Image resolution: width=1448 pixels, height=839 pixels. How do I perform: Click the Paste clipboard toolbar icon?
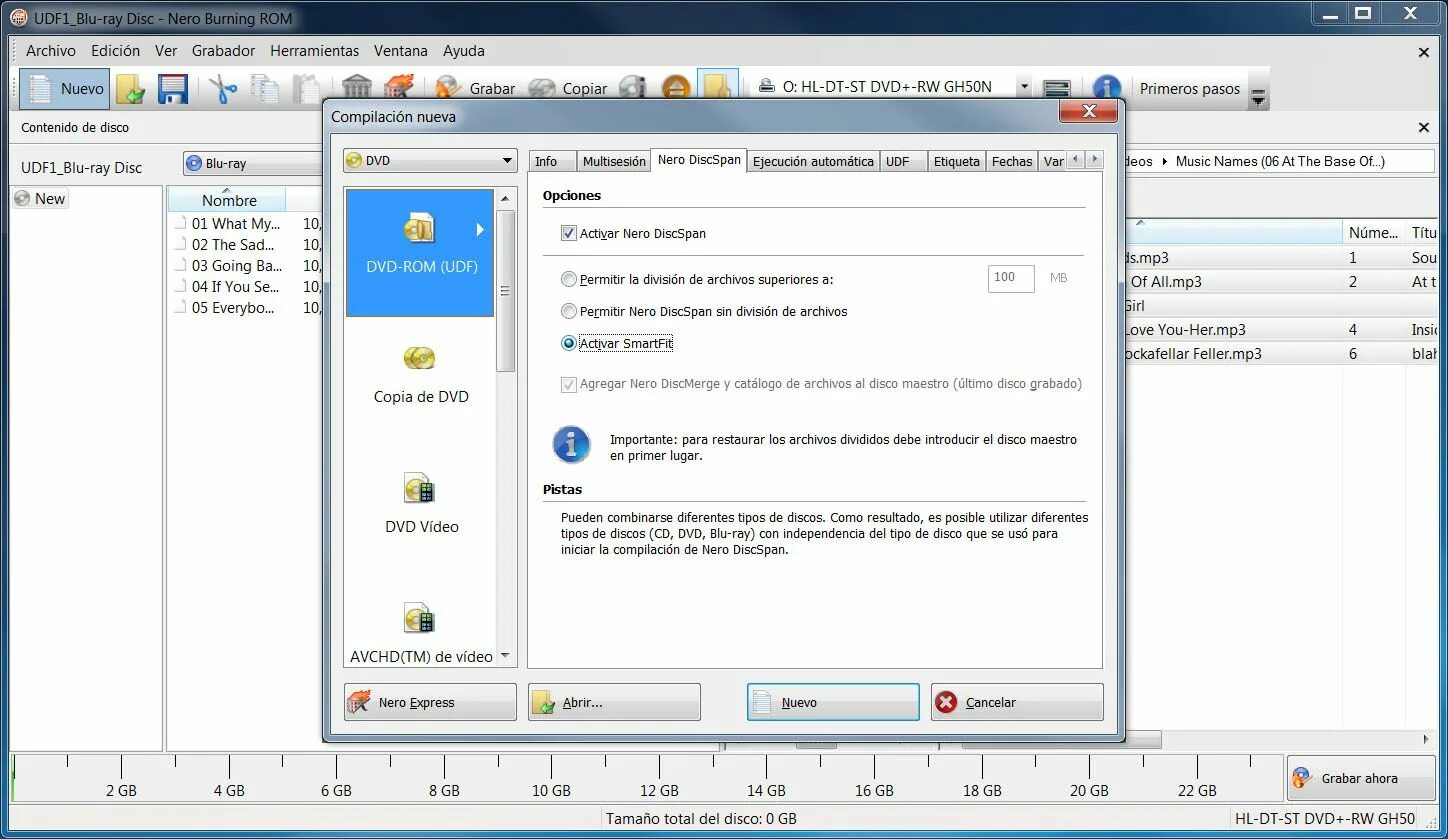point(305,89)
